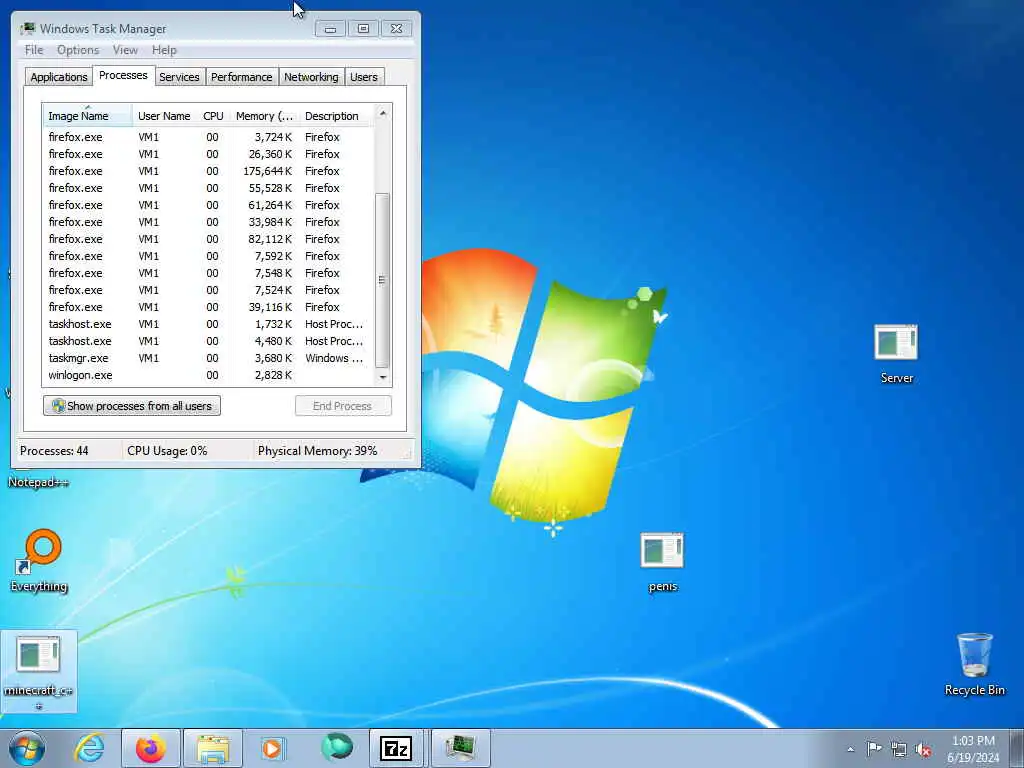Launch Internet Explorer from the taskbar

tap(89, 748)
